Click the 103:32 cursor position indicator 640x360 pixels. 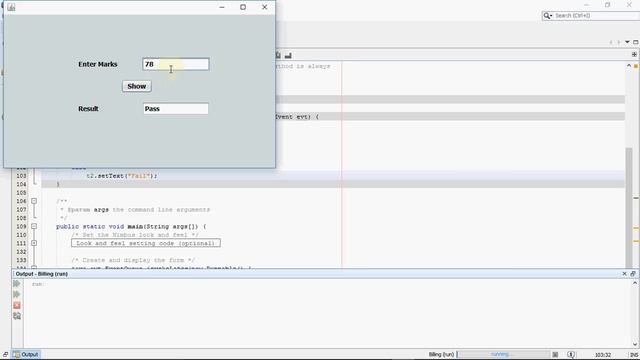[603, 355]
